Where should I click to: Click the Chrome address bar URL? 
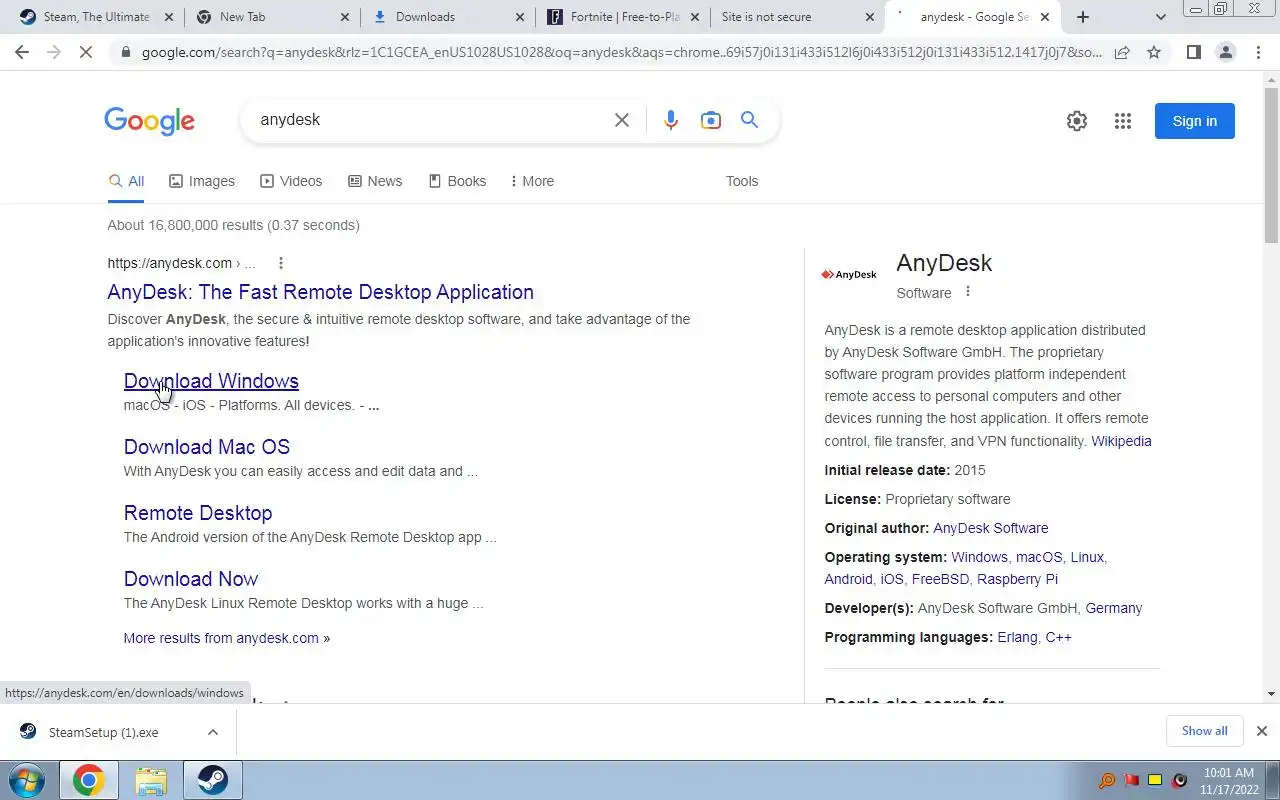click(x=620, y=52)
